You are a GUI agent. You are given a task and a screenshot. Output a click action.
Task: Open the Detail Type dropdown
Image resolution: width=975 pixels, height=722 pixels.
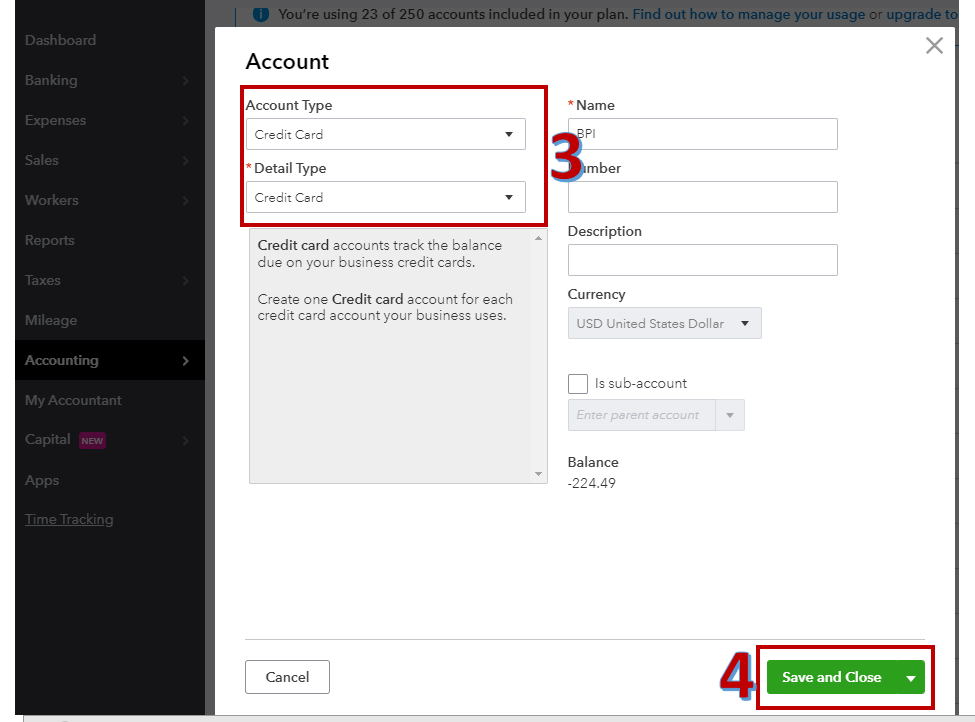tap(385, 197)
